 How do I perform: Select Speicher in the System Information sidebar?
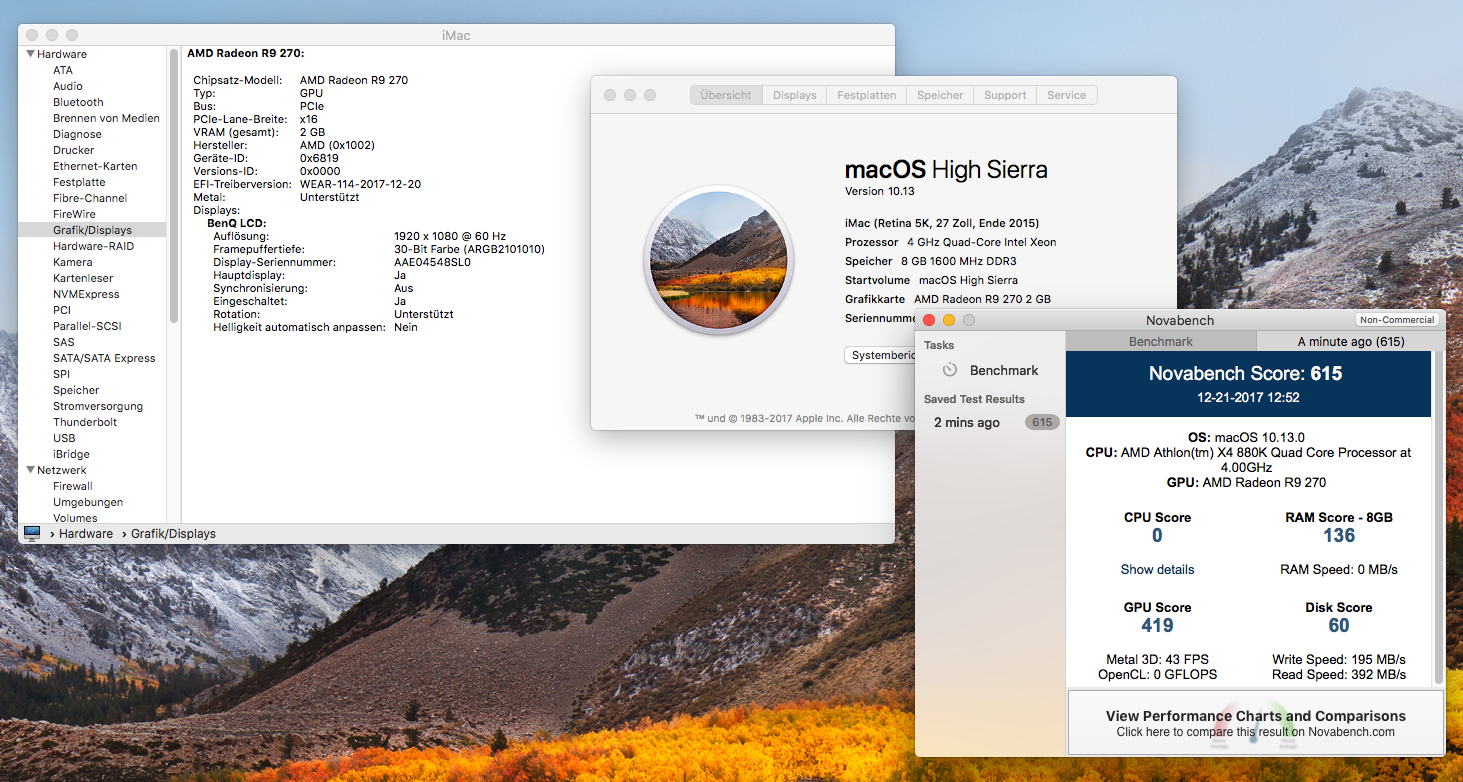coord(76,390)
